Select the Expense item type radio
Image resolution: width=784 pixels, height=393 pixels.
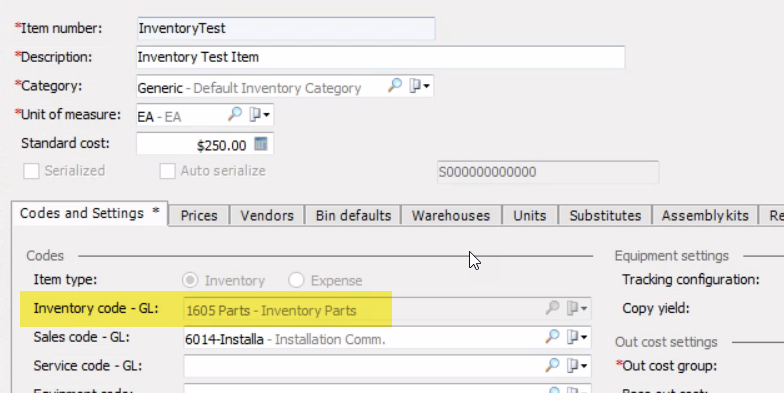296,280
